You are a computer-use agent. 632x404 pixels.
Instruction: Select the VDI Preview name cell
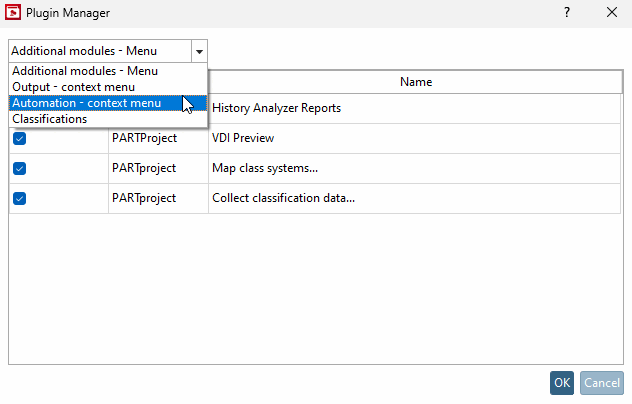click(243, 139)
